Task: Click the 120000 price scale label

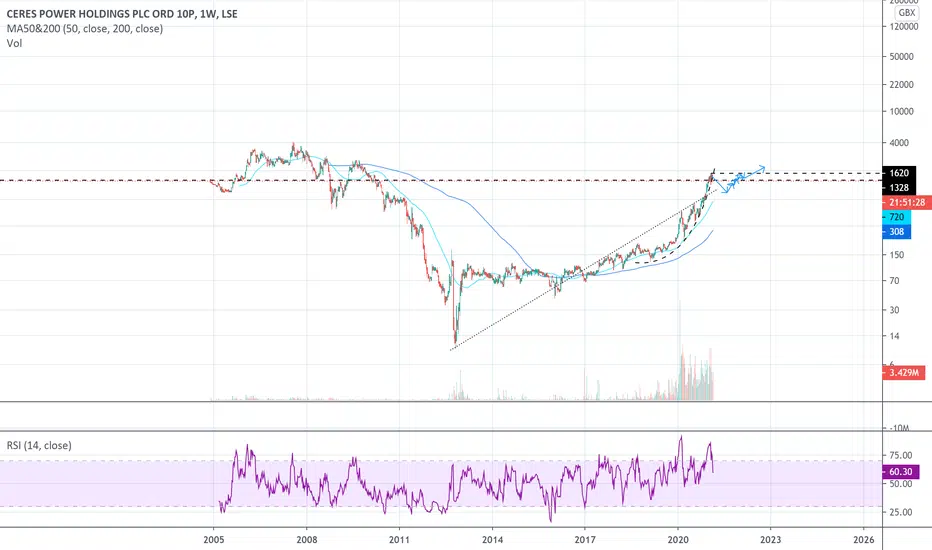Action: coord(904,27)
